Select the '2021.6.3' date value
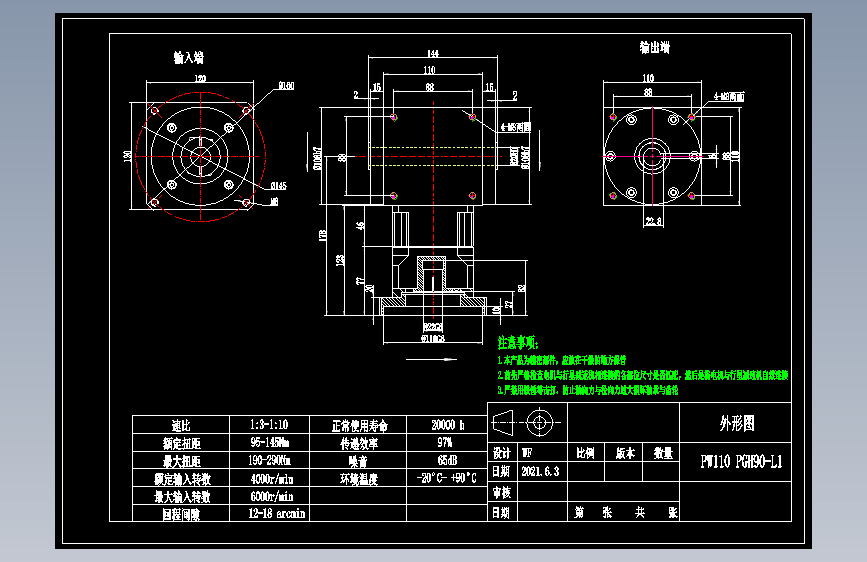Viewport: 867px width, 562px height. click(x=540, y=471)
